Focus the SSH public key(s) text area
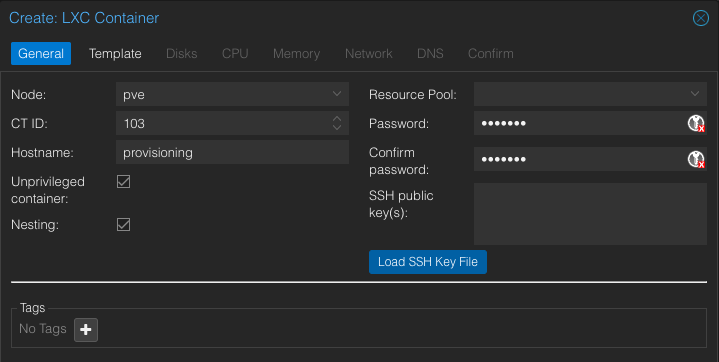This screenshot has height=362, width=719. pyautogui.click(x=590, y=214)
